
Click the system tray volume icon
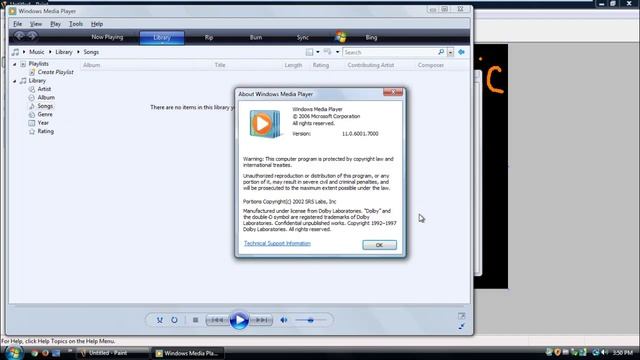tap(604, 352)
